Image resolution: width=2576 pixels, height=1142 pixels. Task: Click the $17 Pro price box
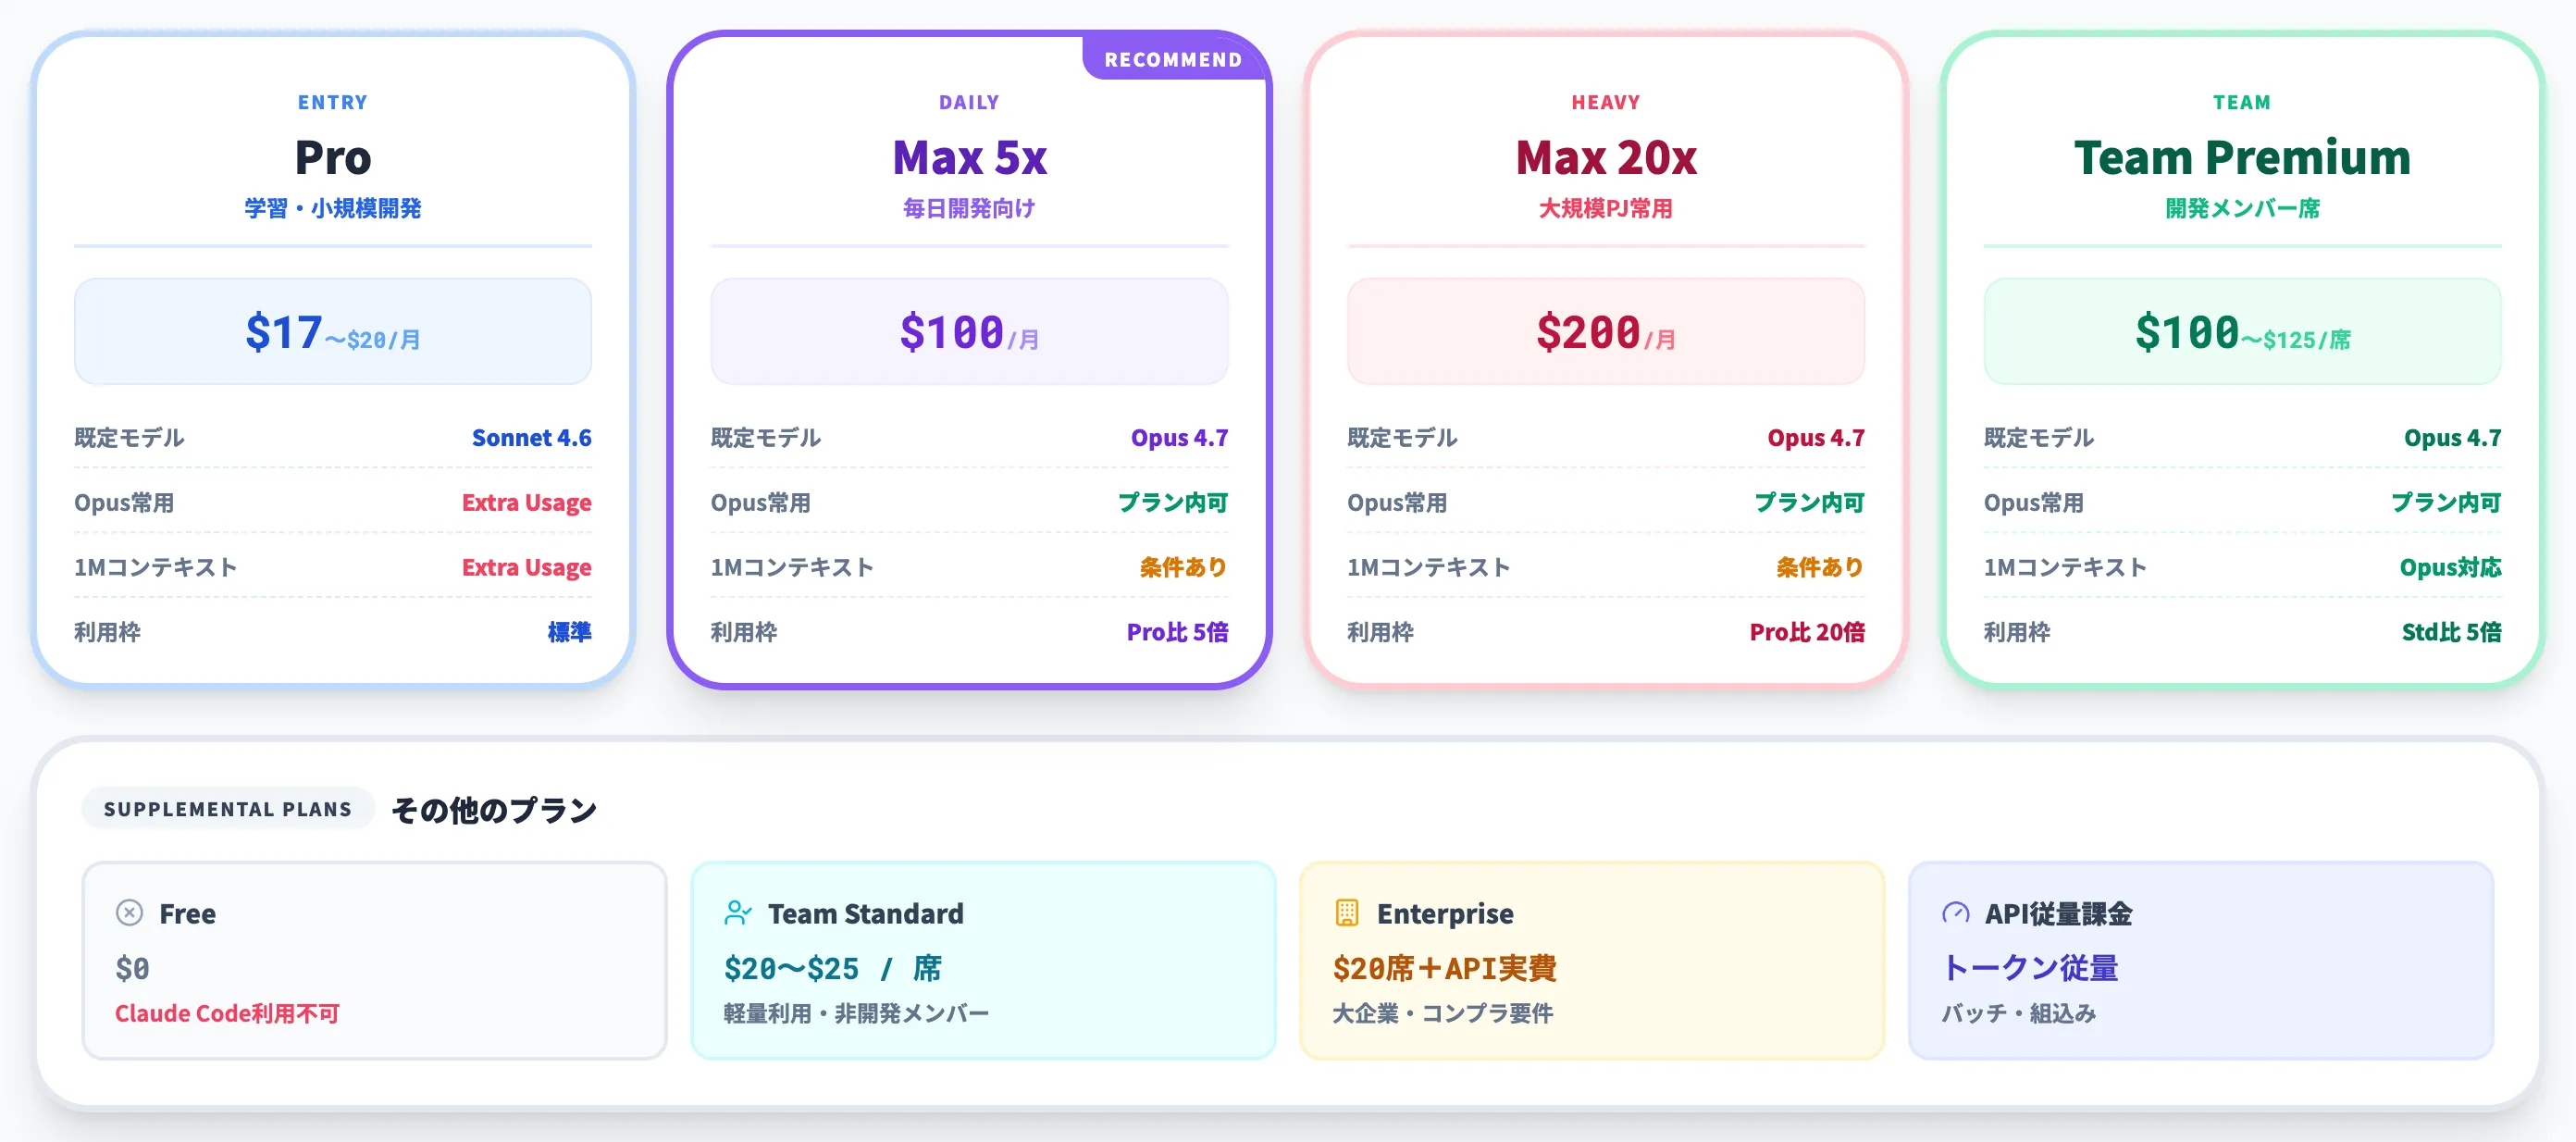[333, 331]
